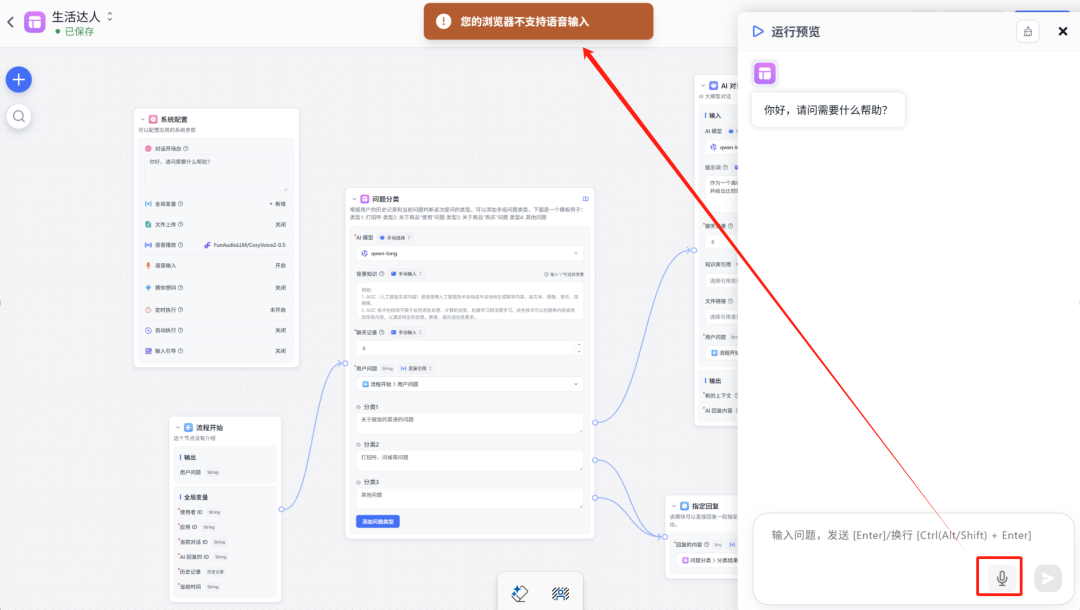This screenshot has height=610, width=1080.
Task: Switch the 变量引用 mode on 用户问题
Action: click(417, 369)
